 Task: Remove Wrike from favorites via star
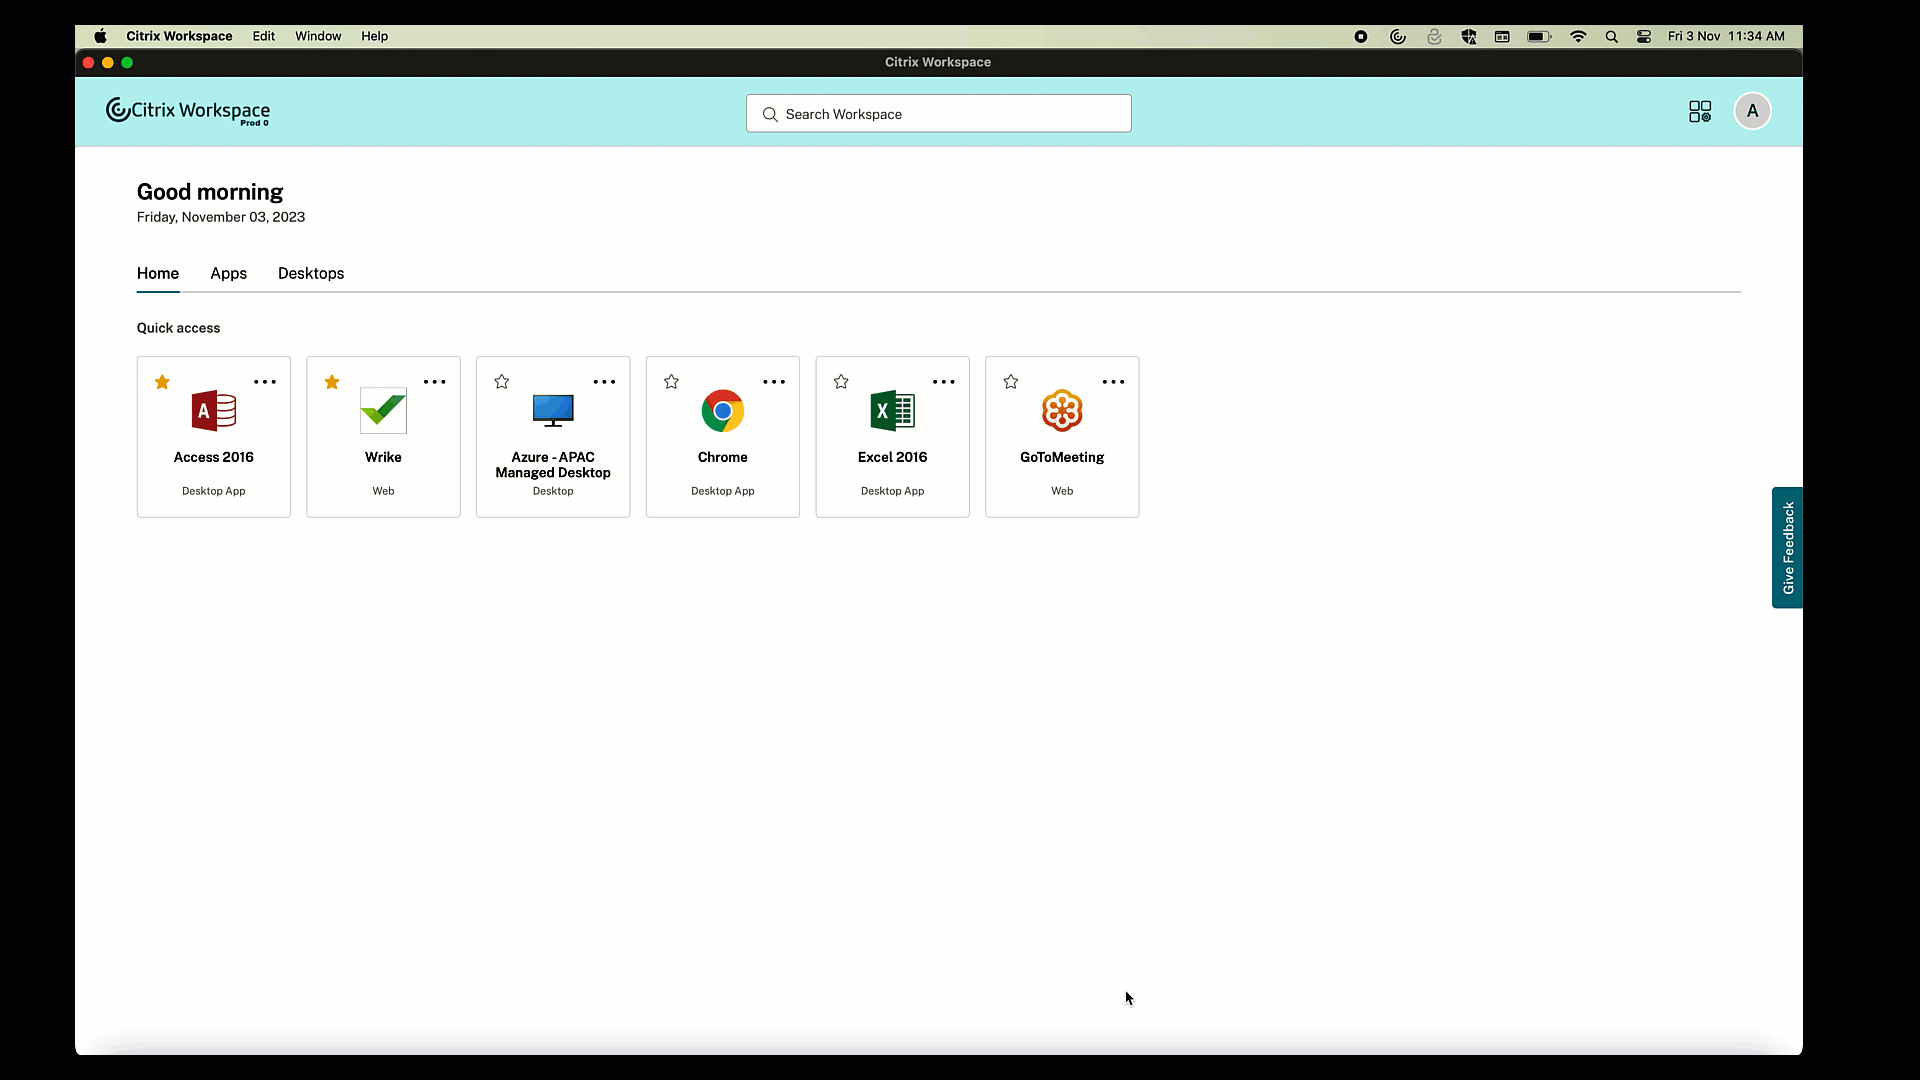point(332,382)
